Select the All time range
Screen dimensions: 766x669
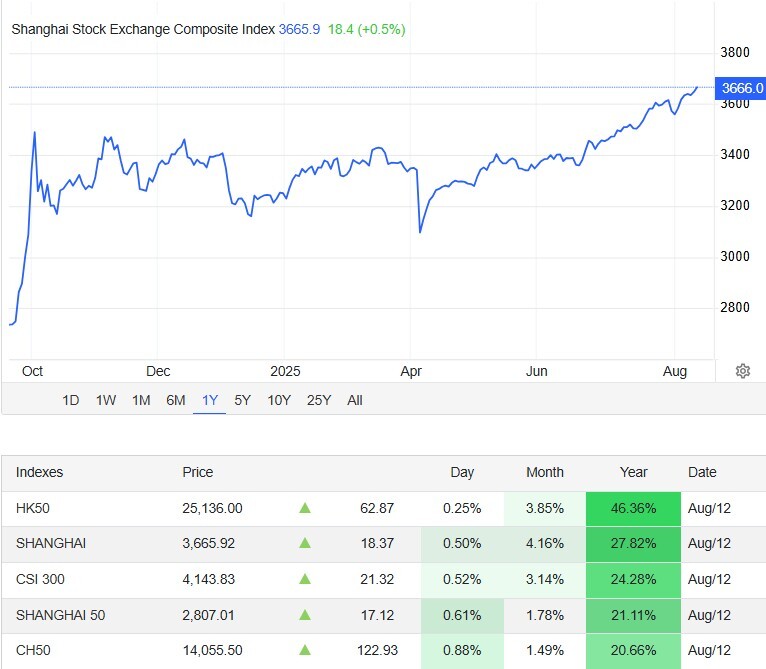coord(355,400)
